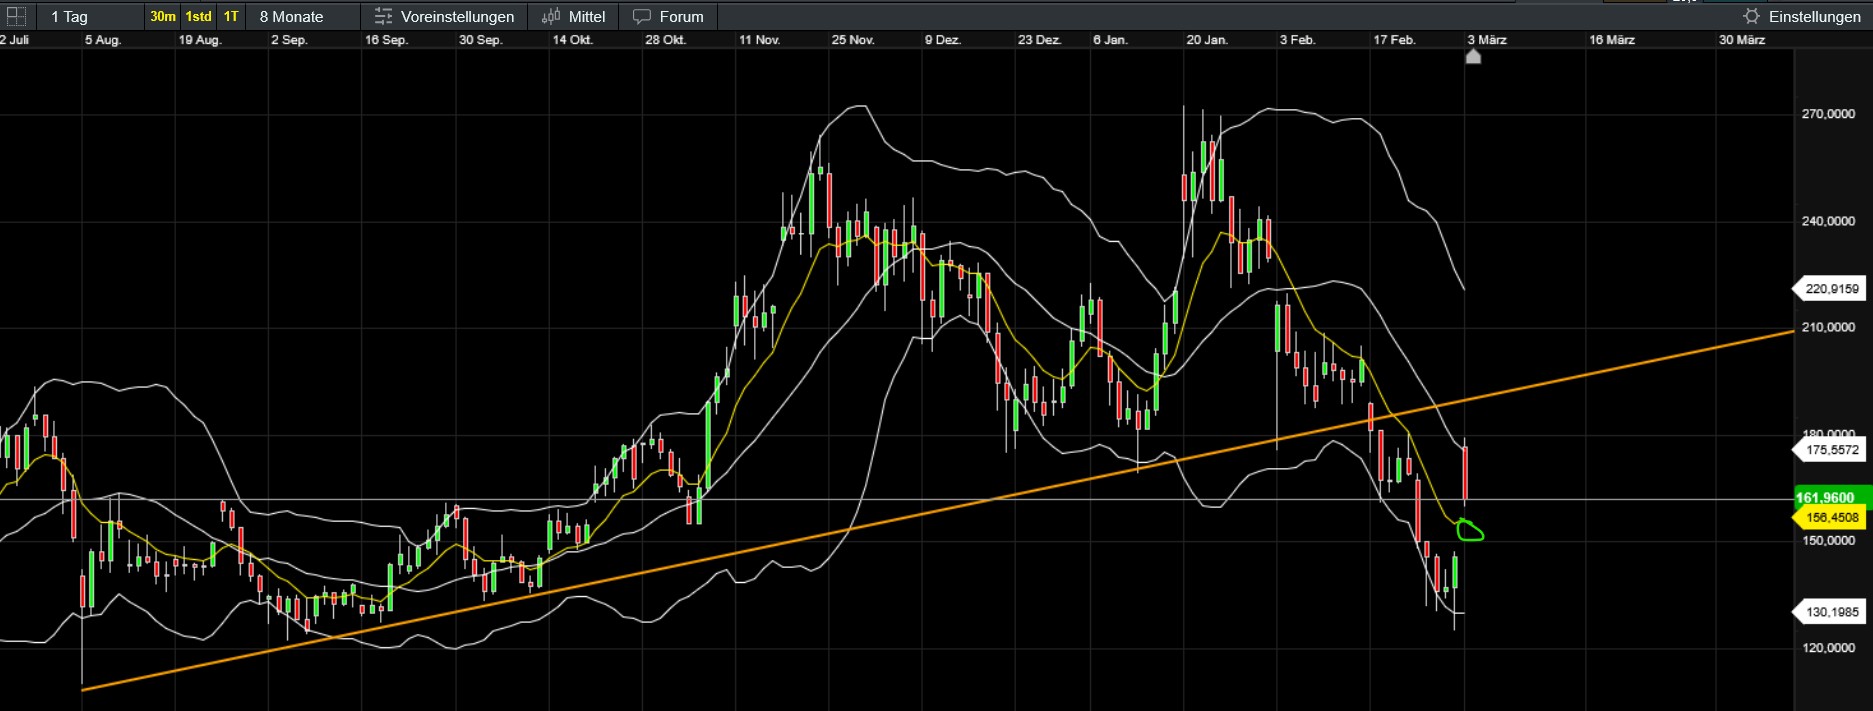Switch to the 30m interval
1873x711 pixels.
pyautogui.click(x=163, y=16)
